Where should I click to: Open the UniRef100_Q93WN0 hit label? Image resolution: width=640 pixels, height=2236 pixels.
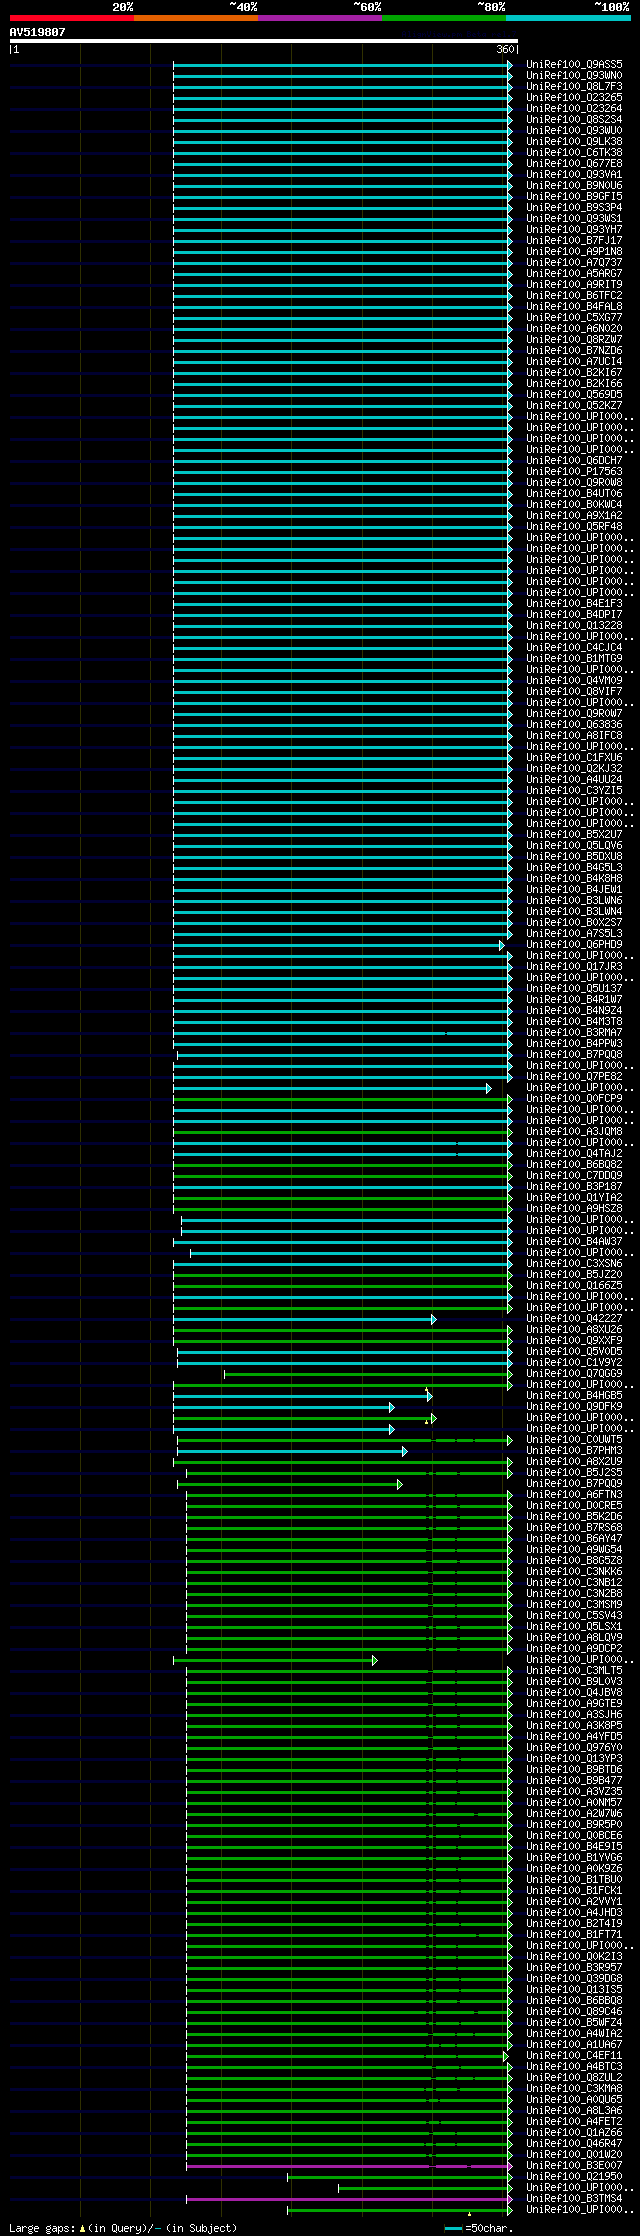tap(574, 75)
